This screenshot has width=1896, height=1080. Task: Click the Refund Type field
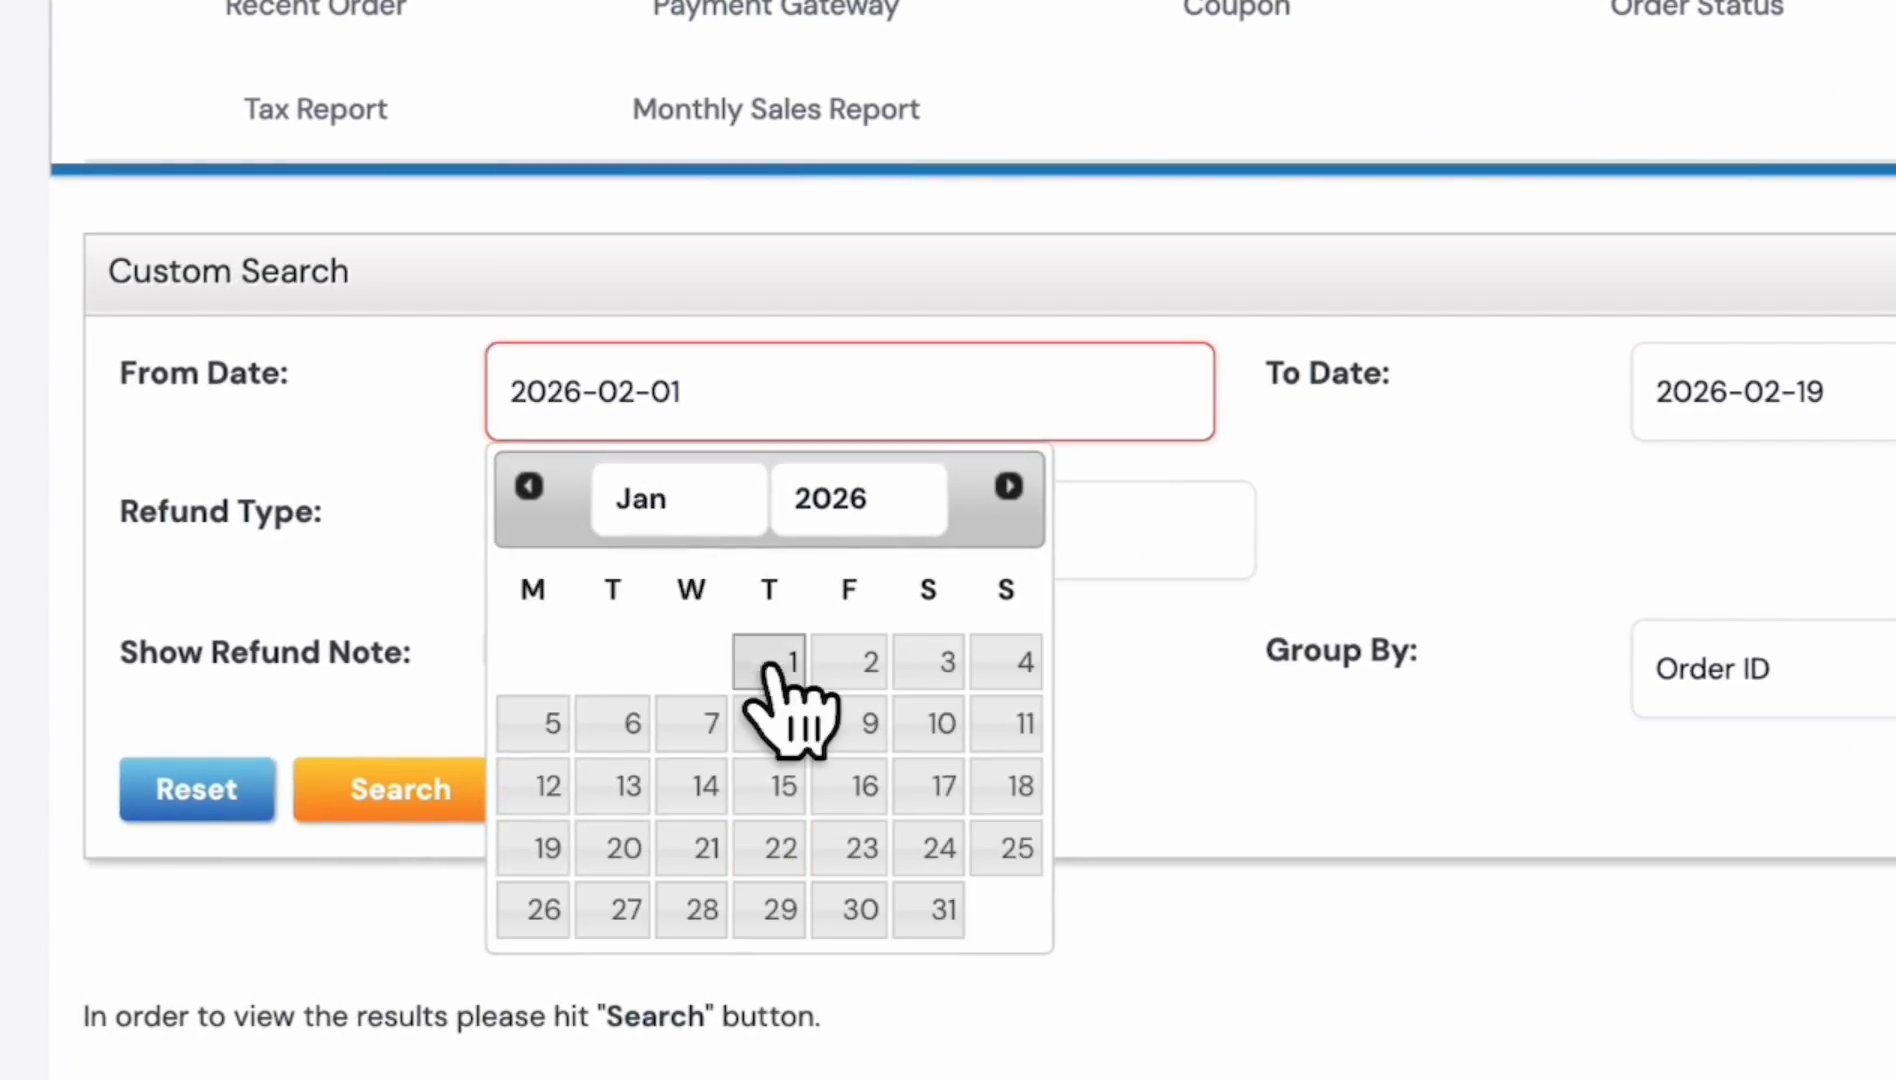point(1154,530)
